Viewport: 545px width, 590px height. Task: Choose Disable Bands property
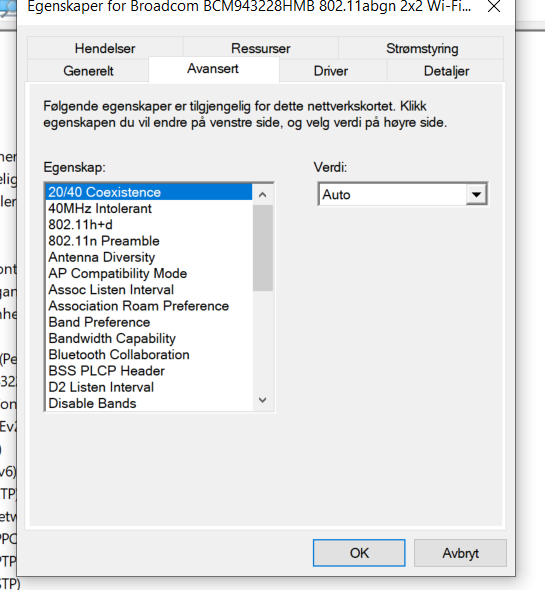tap(149, 403)
